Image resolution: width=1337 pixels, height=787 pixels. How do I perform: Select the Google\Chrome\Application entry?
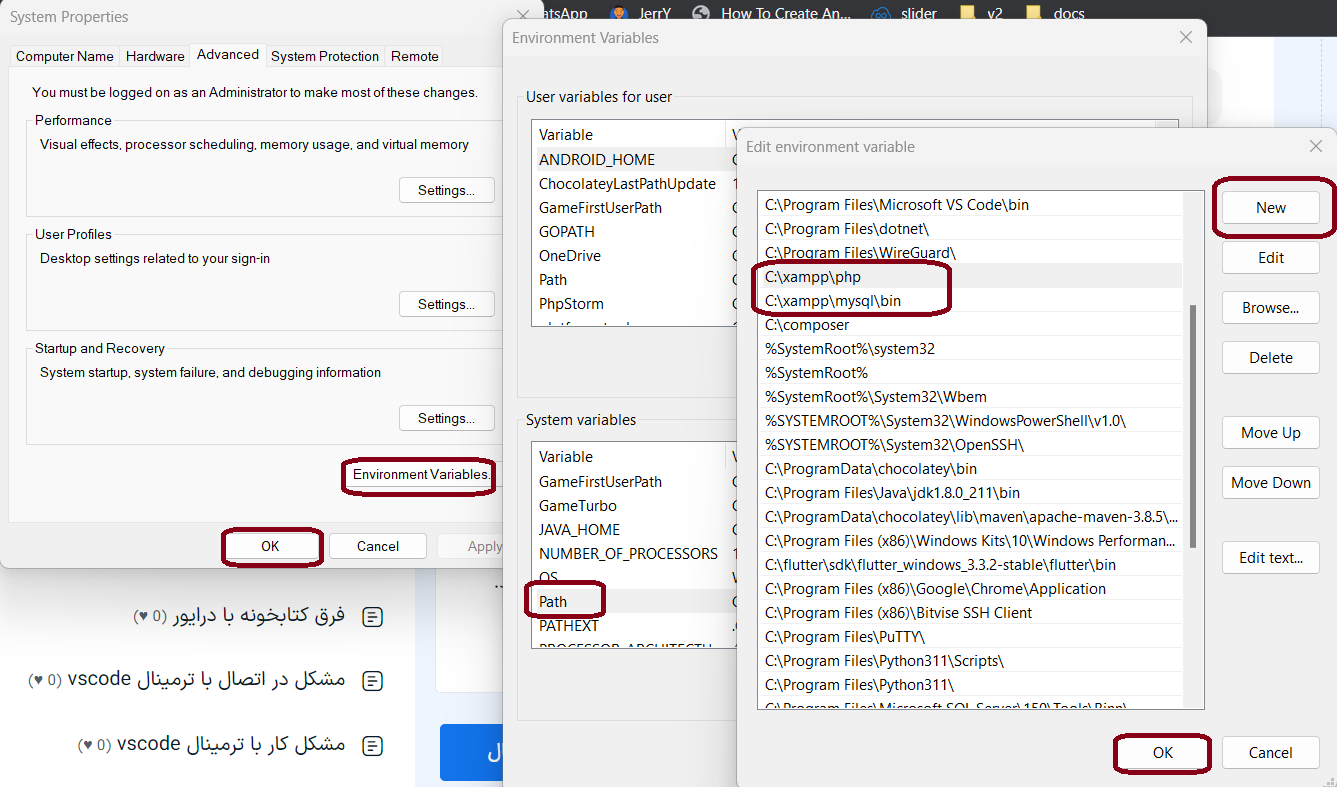click(969, 588)
